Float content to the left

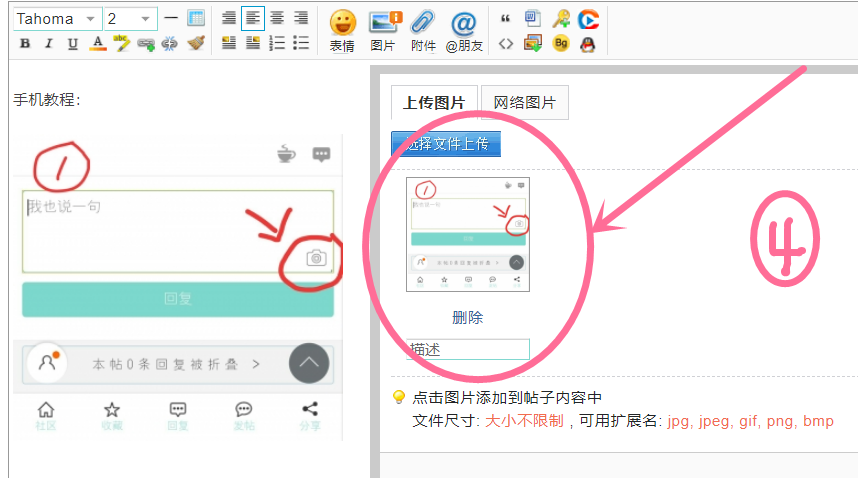point(229,43)
